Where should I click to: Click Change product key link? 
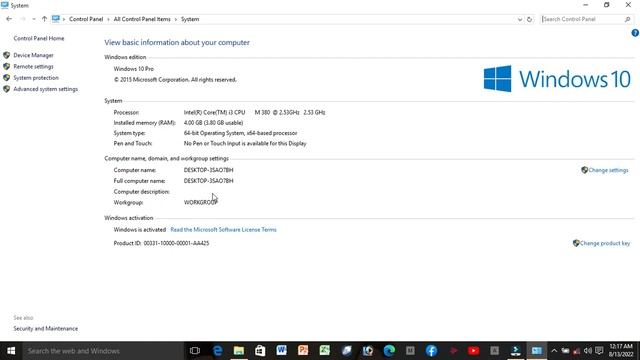point(605,243)
